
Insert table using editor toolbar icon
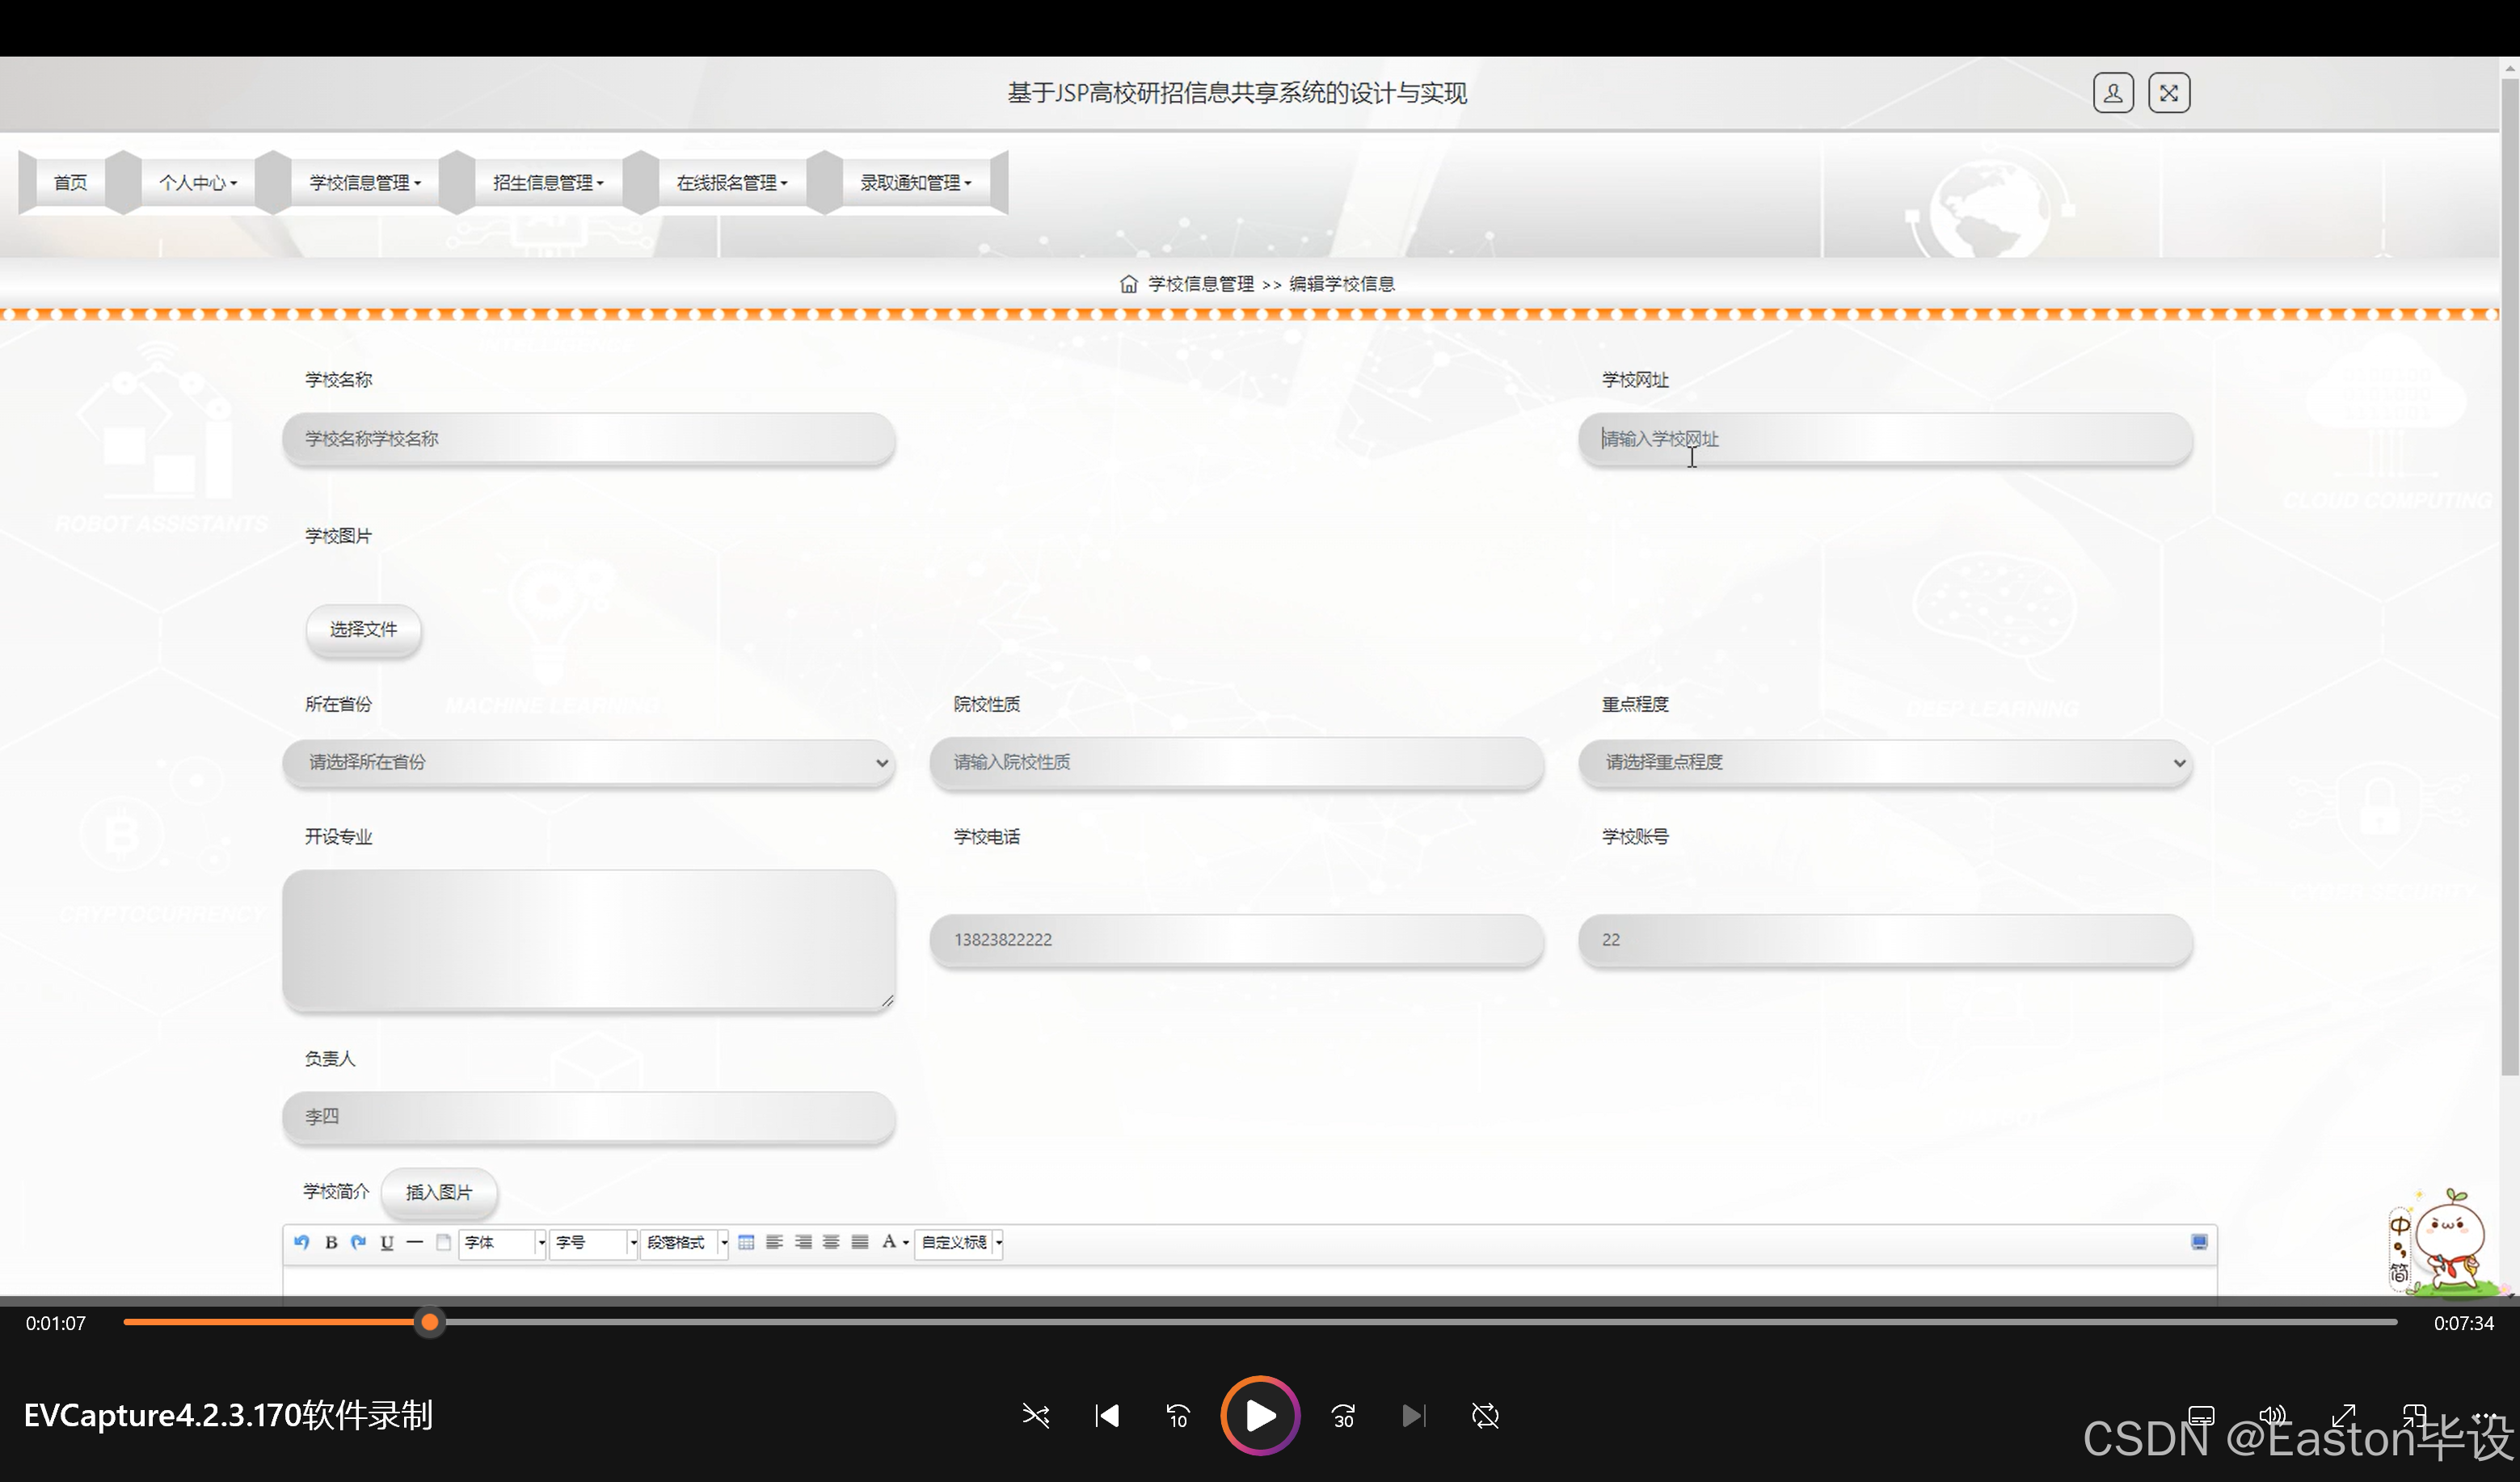click(x=746, y=1242)
